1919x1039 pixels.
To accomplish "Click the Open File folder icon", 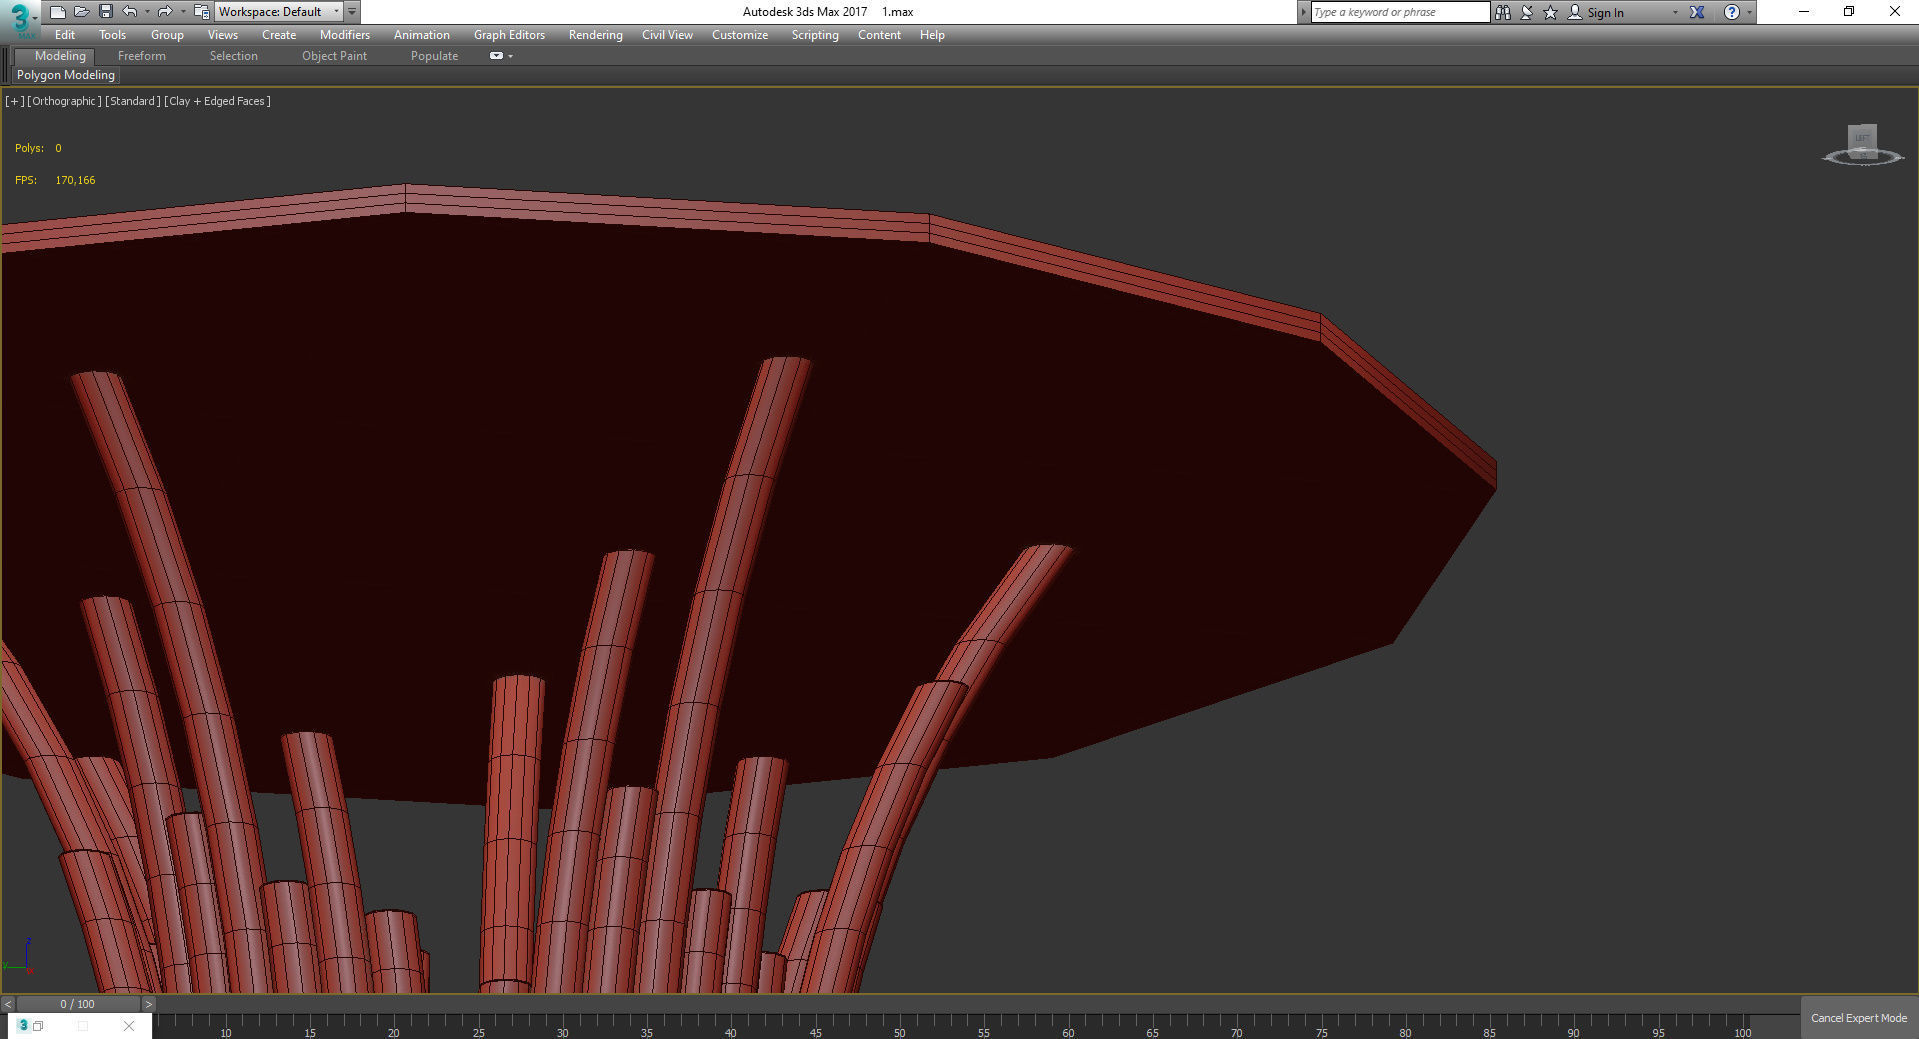I will tap(81, 12).
